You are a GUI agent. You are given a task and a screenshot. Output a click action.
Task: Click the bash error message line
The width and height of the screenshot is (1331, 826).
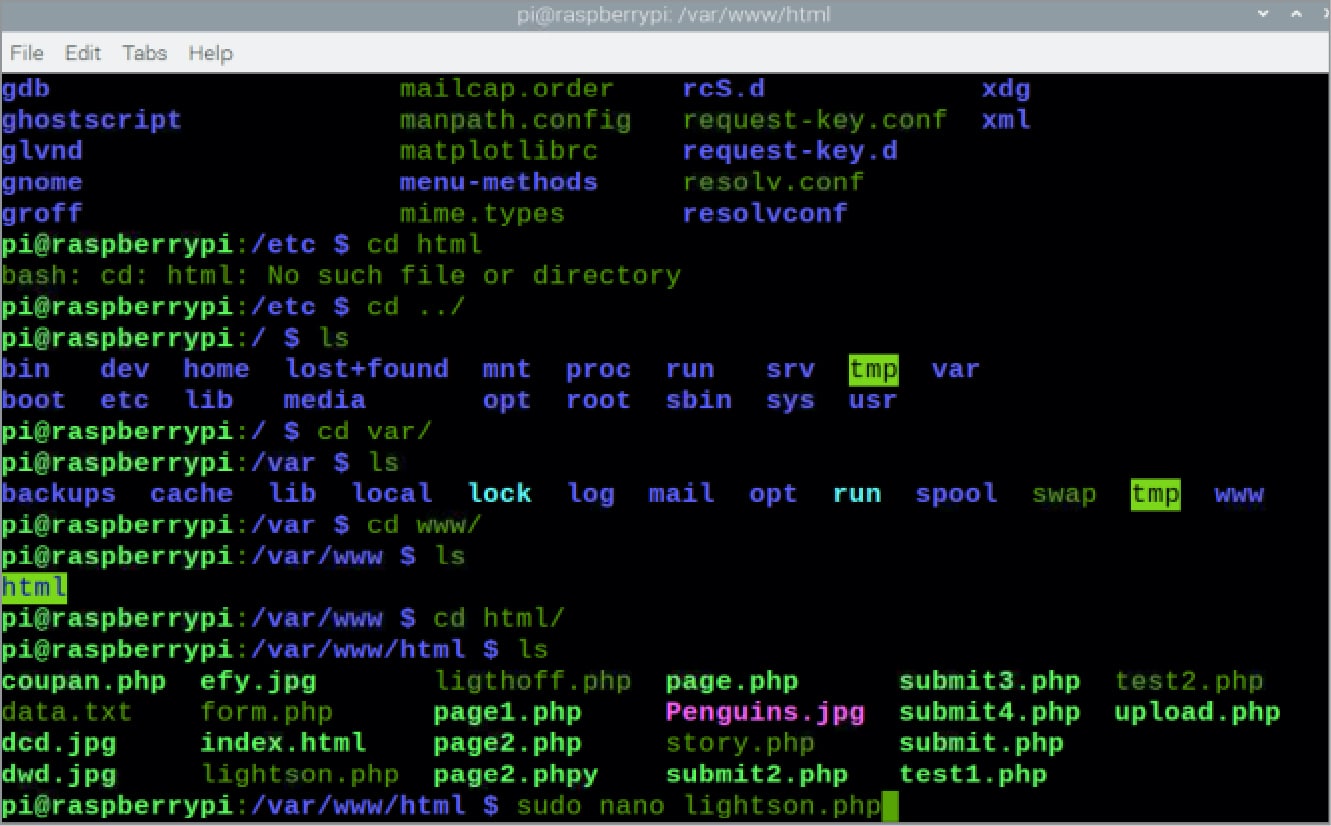[340, 275]
